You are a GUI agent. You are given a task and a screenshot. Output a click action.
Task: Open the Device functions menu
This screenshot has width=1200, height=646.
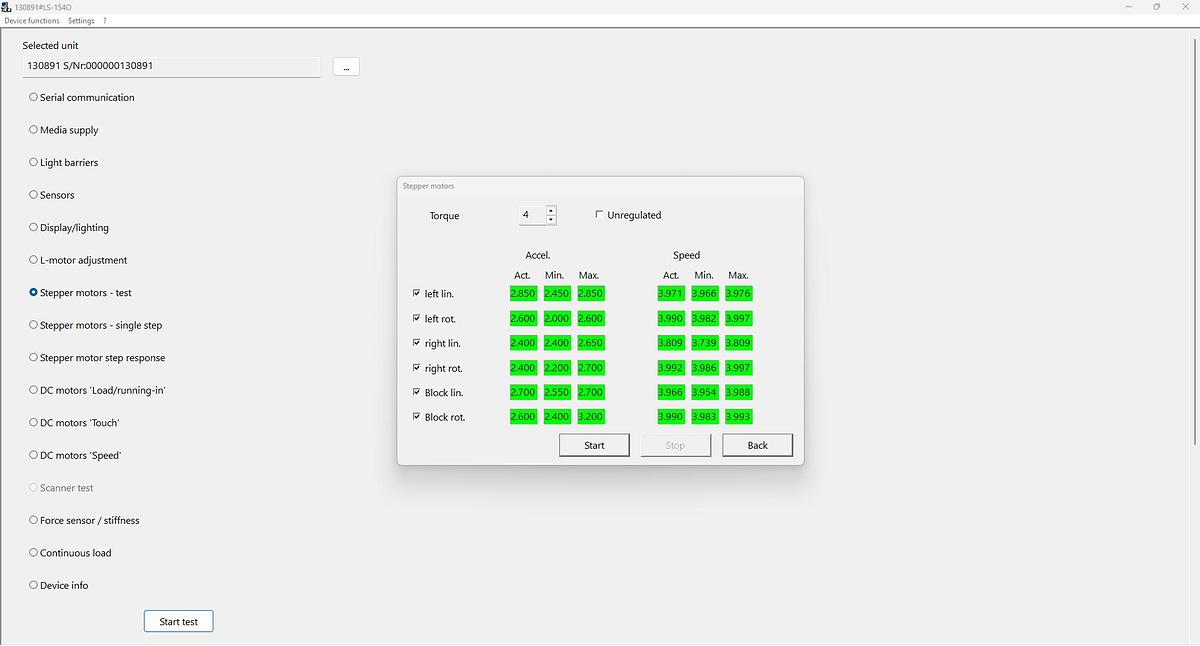(32, 20)
